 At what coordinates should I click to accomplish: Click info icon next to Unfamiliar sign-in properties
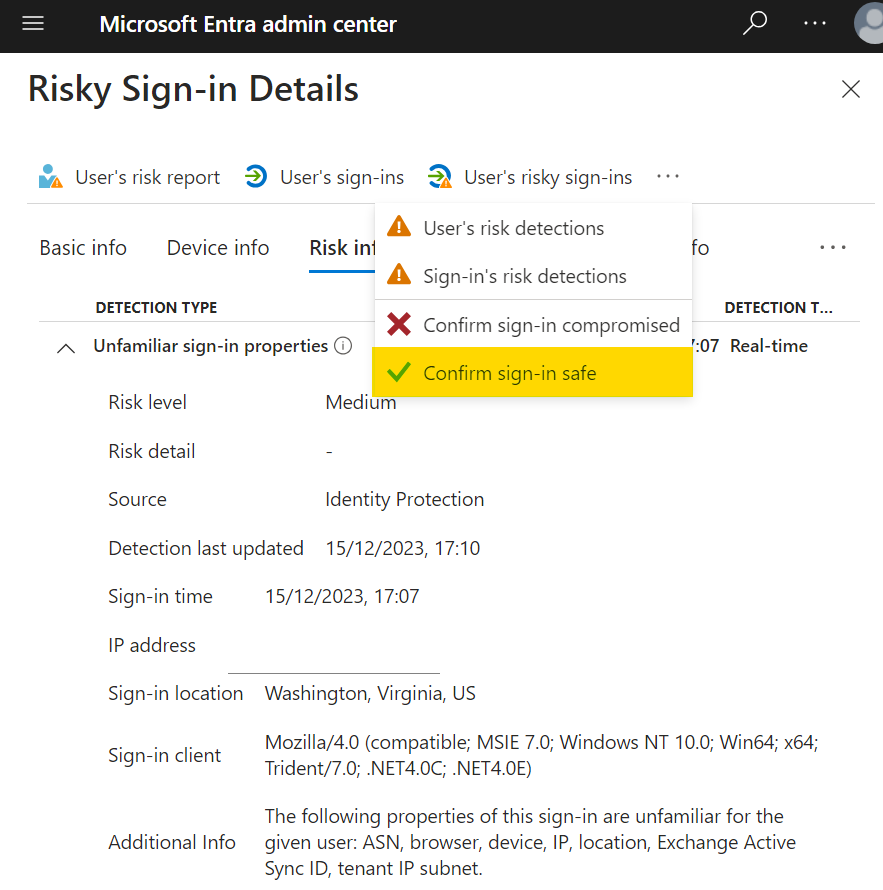pyautogui.click(x=343, y=345)
